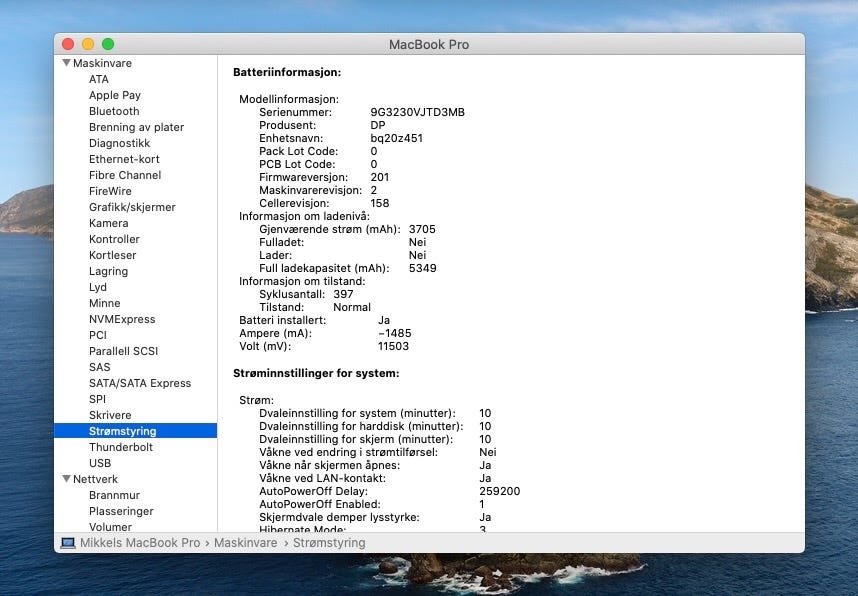Screen dimensions: 858x596
Task: Click Skjermdvale demper lysstyrke row
Action: [375, 518]
